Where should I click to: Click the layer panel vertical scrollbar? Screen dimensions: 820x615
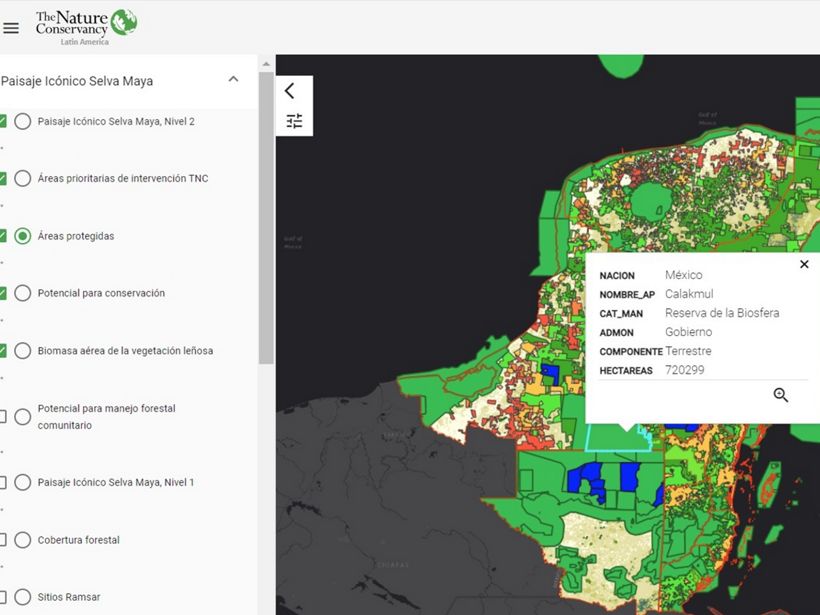(x=265, y=220)
